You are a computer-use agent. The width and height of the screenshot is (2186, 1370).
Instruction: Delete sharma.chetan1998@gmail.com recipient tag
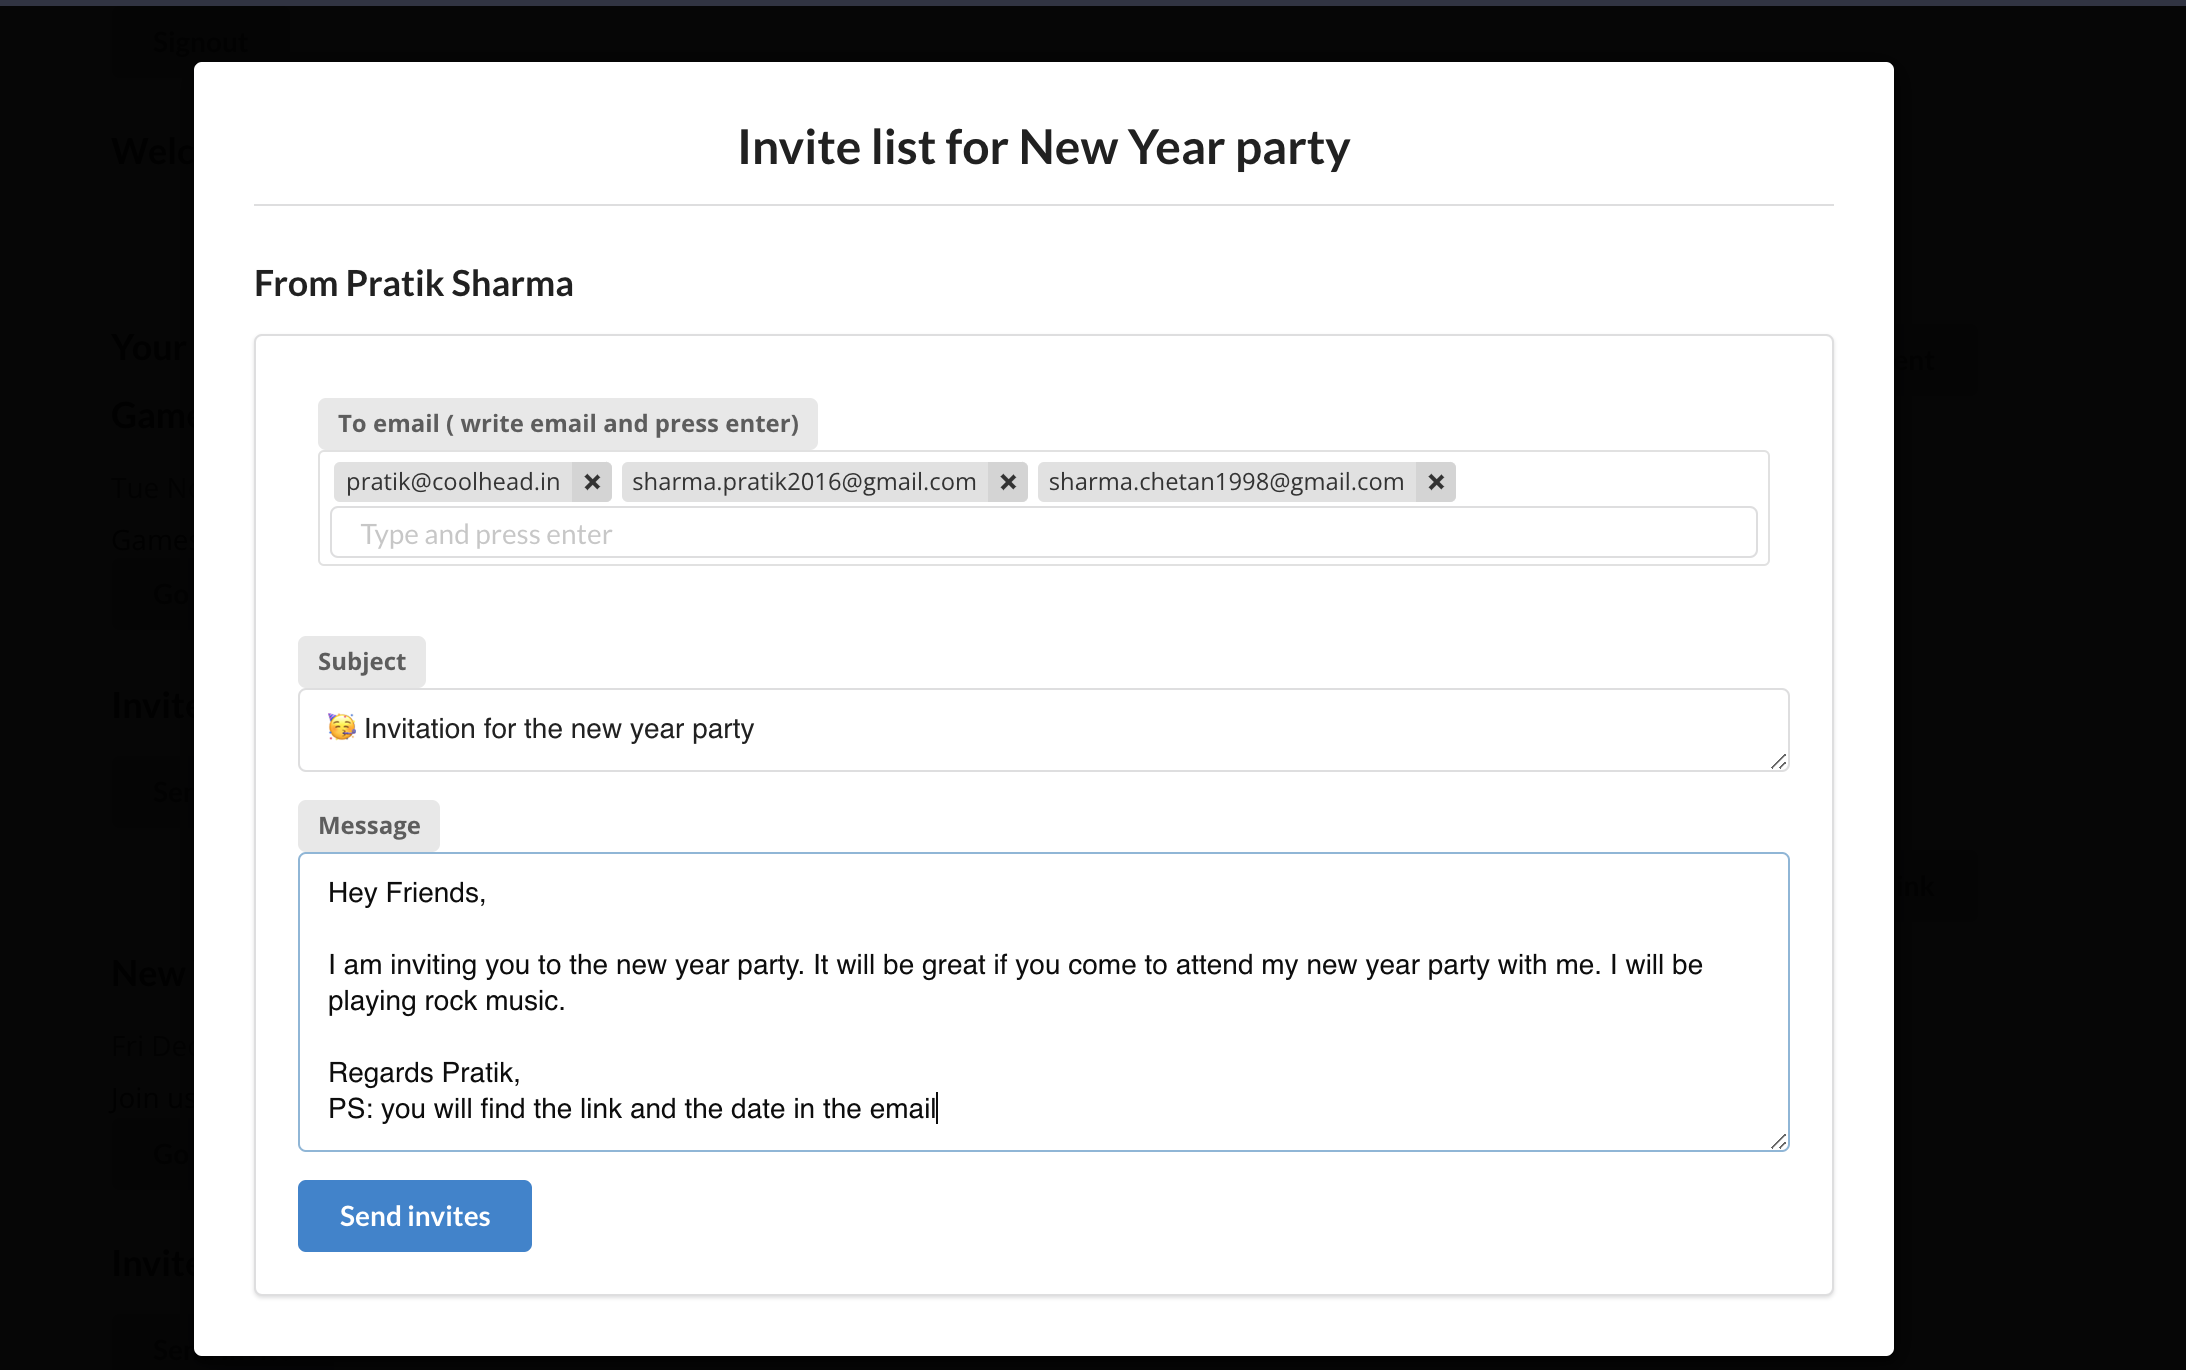[1436, 482]
